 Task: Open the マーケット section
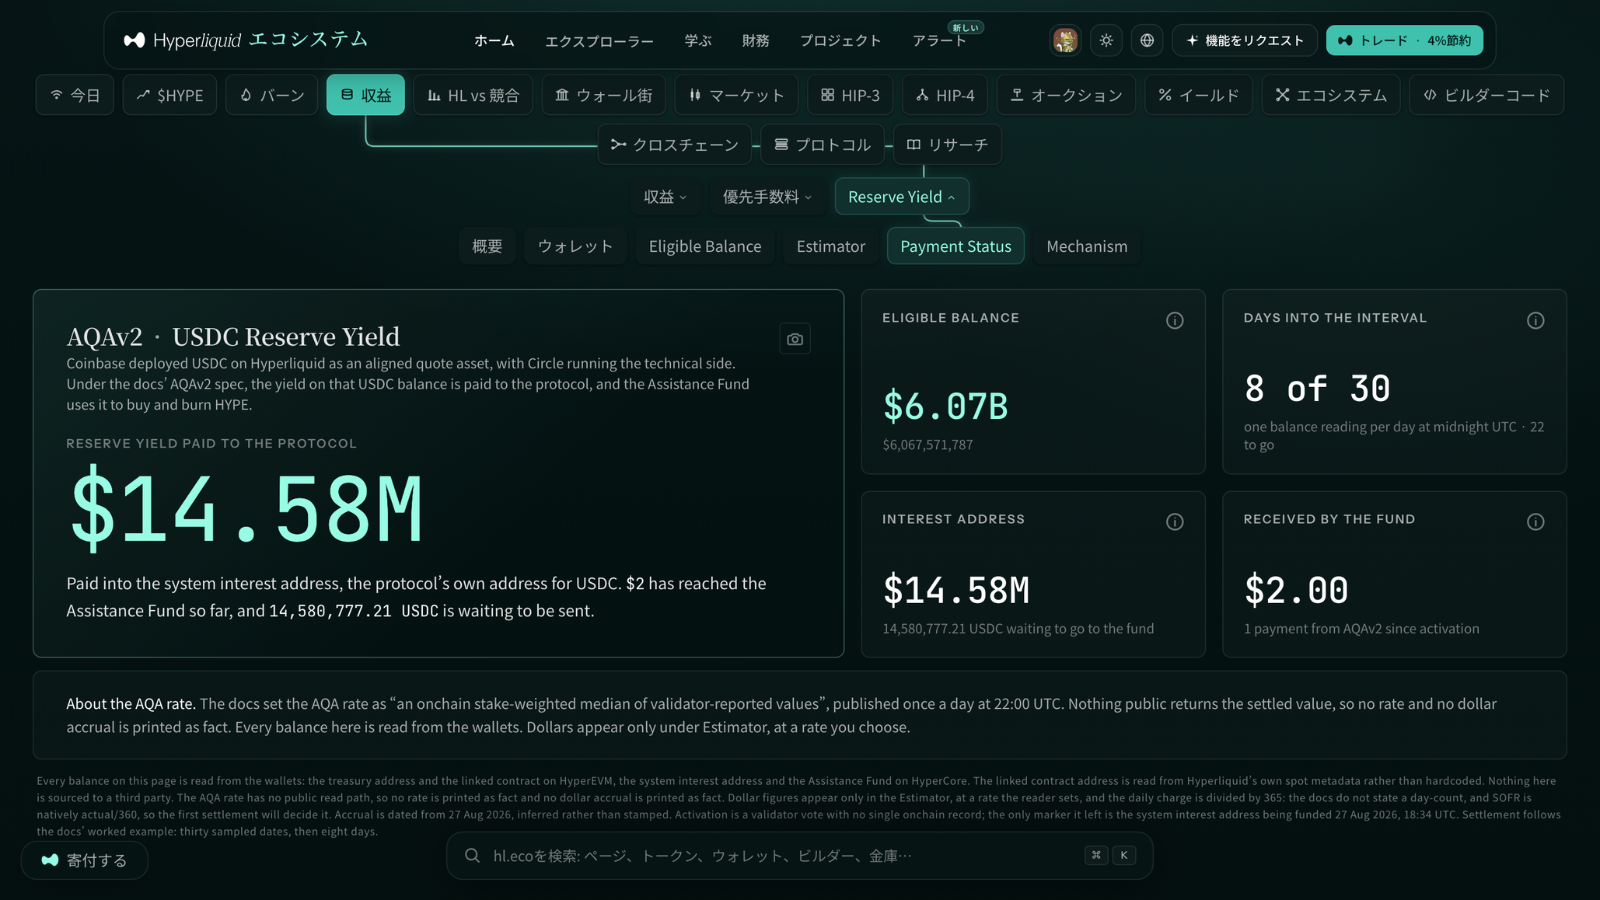[737, 95]
